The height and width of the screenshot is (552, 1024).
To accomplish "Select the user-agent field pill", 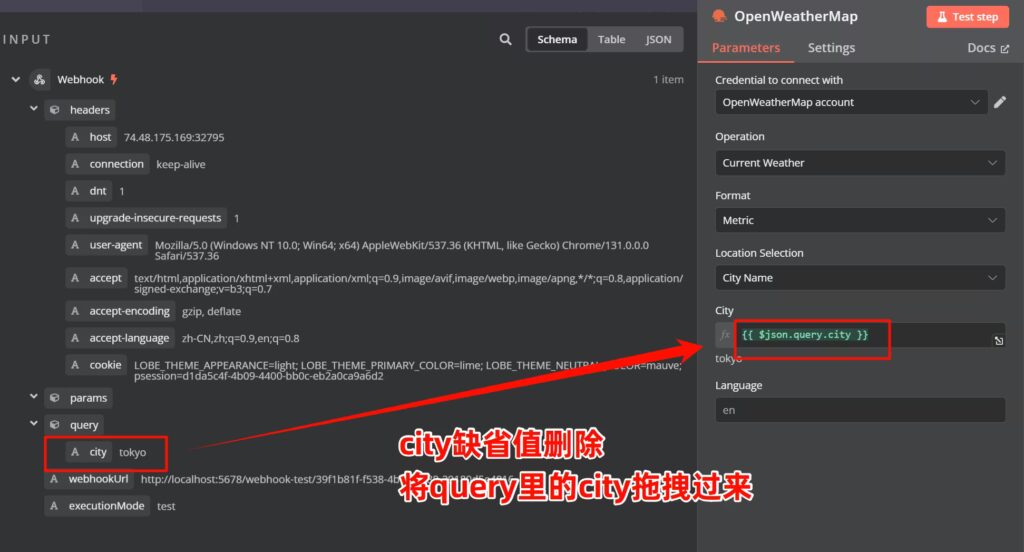I will [x=106, y=245].
